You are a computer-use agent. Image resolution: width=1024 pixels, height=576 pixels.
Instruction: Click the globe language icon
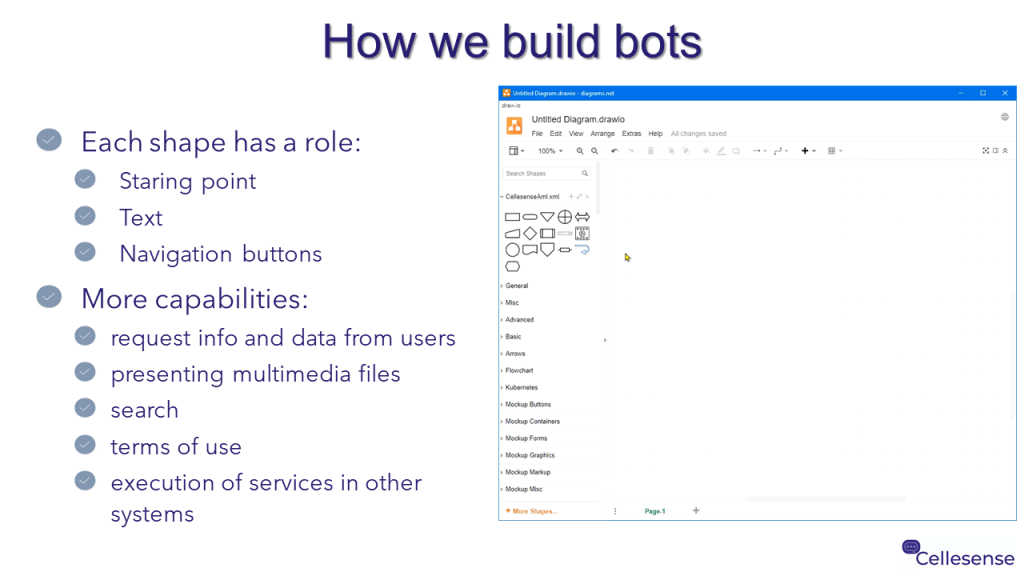point(1004,117)
